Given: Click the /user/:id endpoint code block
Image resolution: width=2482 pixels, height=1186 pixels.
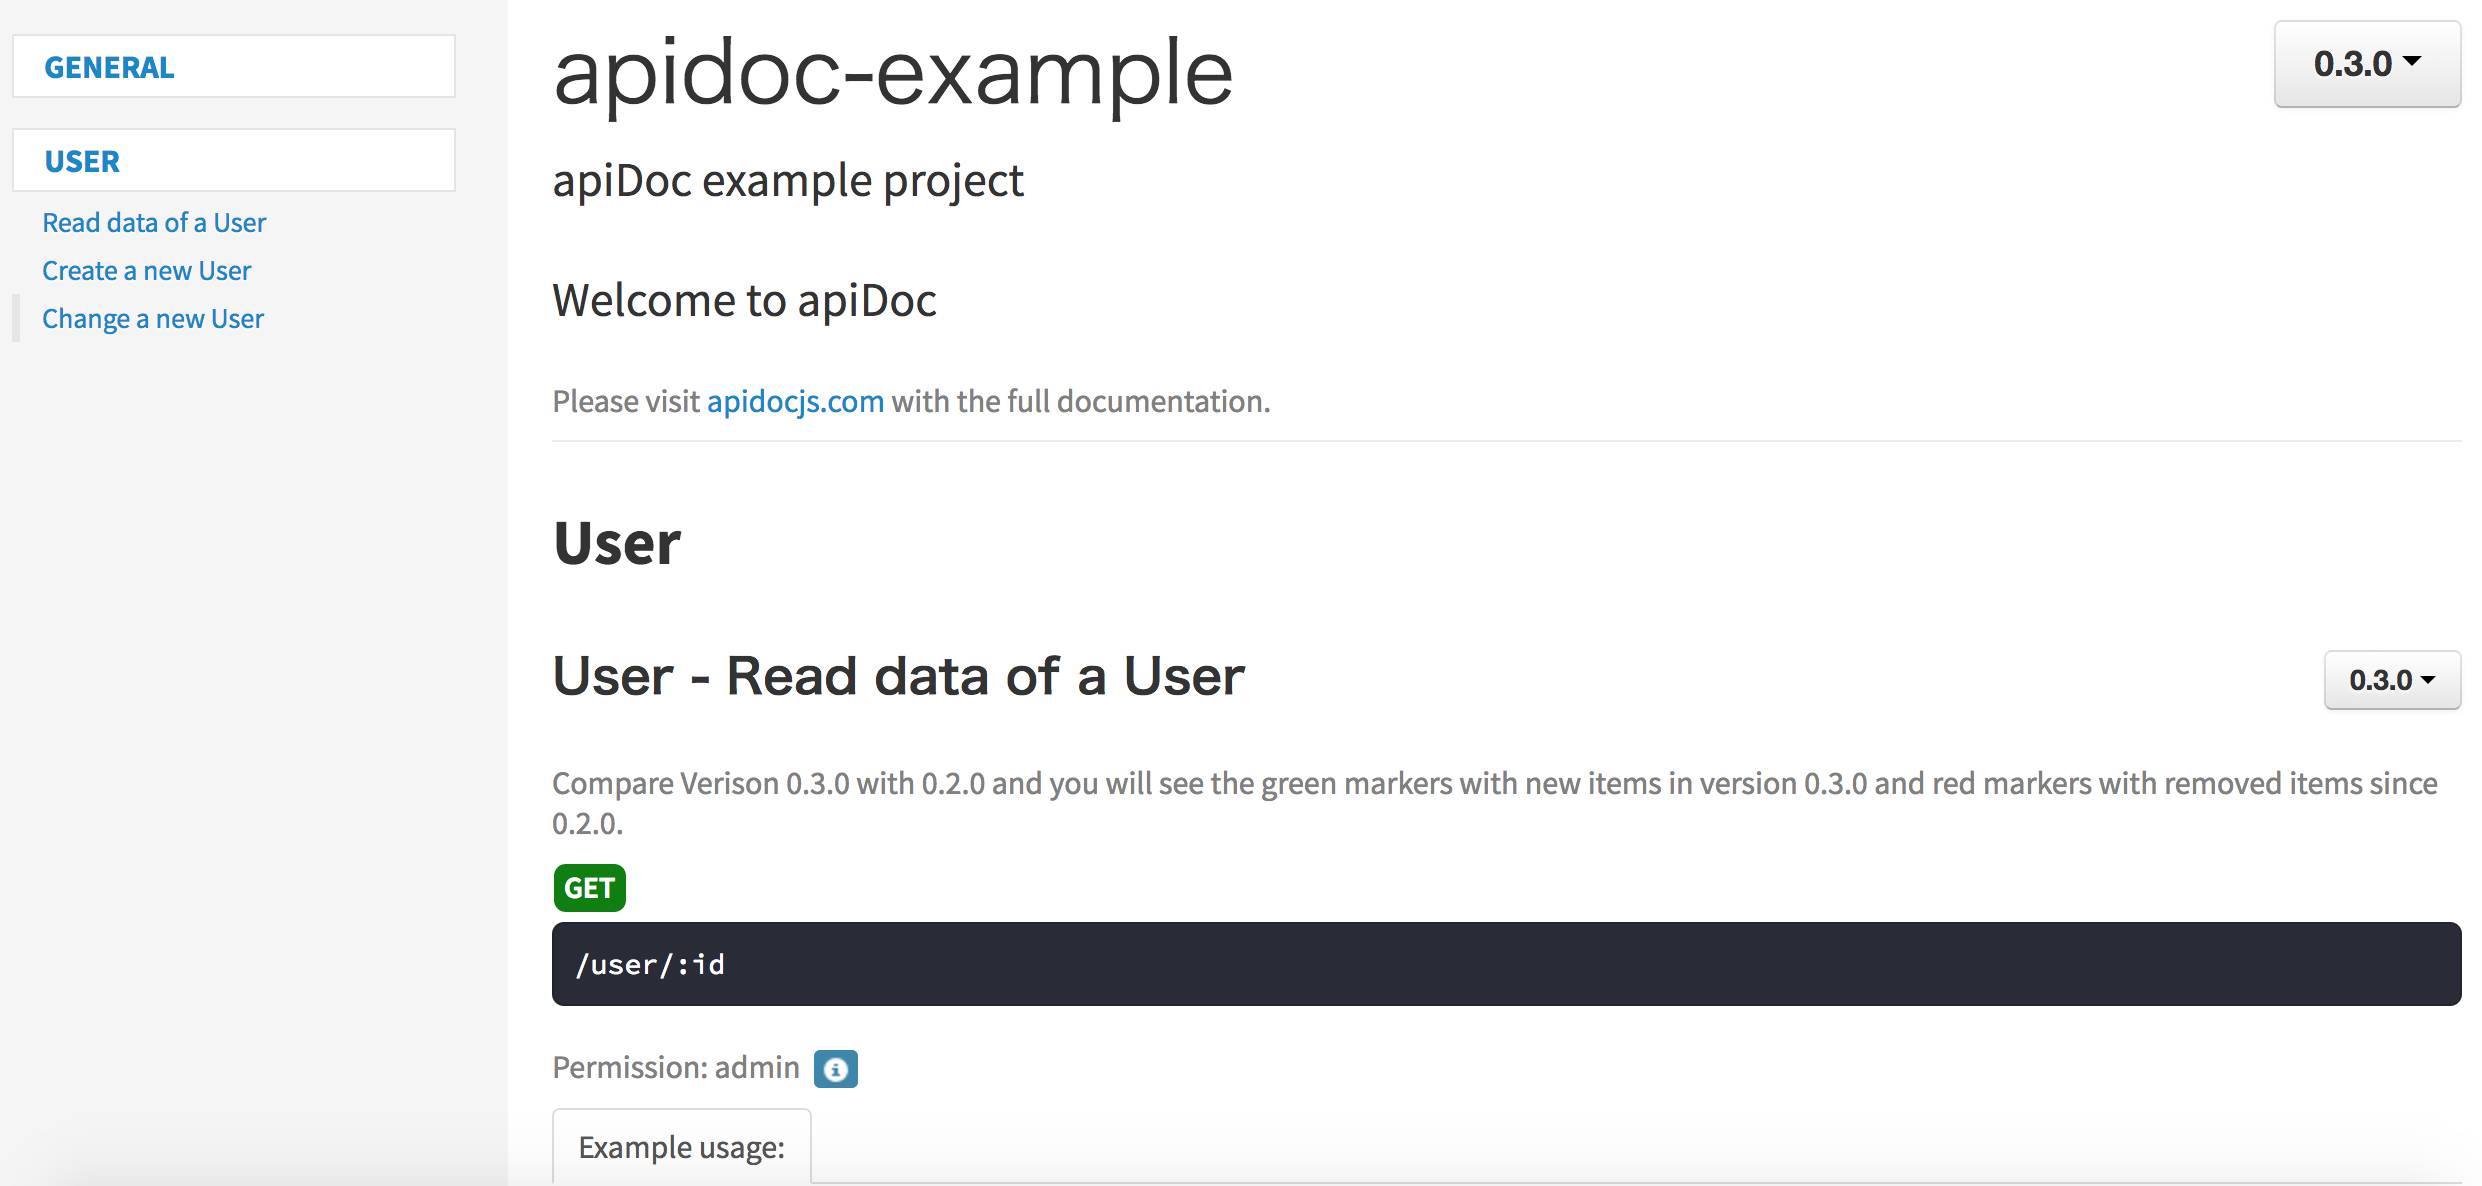Looking at the screenshot, I should pos(1505,964).
